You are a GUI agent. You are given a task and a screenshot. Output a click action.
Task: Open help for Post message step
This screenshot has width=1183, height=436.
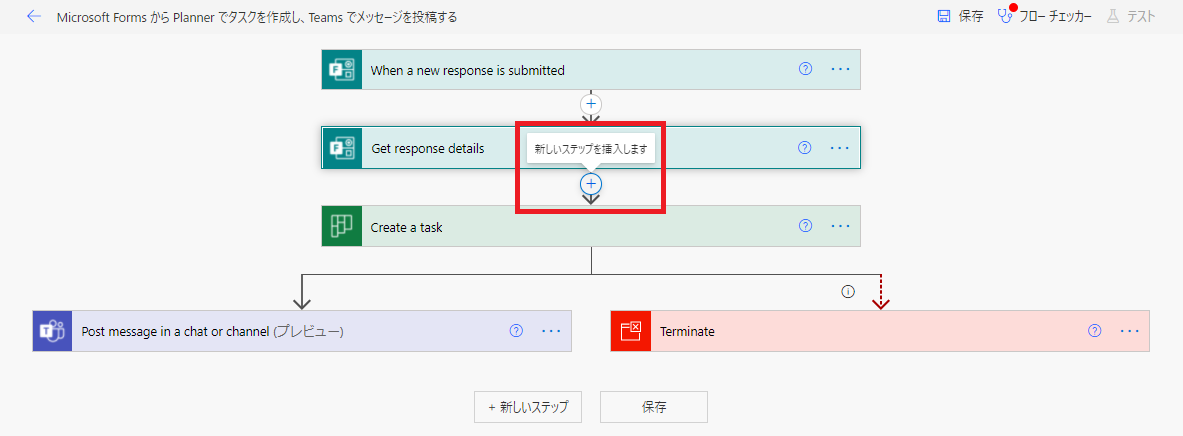(516, 330)
